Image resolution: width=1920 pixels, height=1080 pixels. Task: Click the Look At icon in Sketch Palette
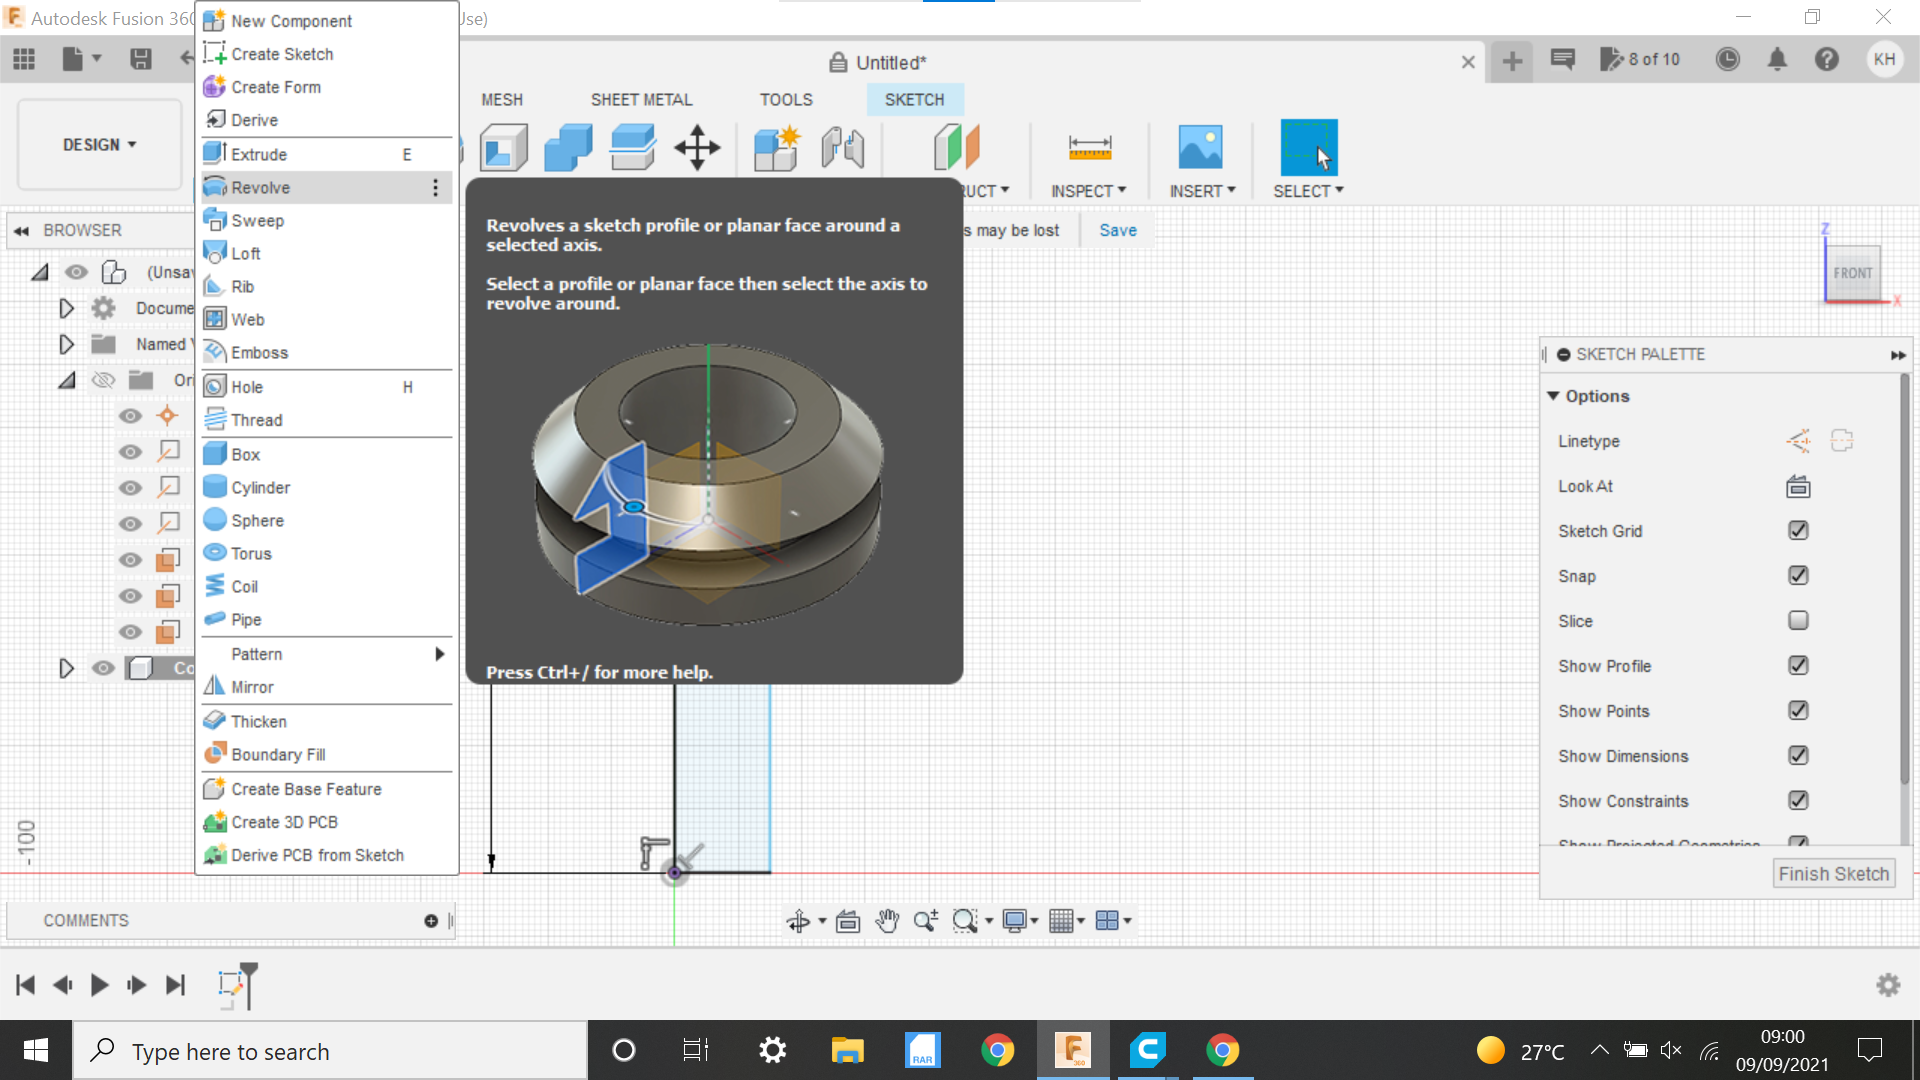(1798, 487)
